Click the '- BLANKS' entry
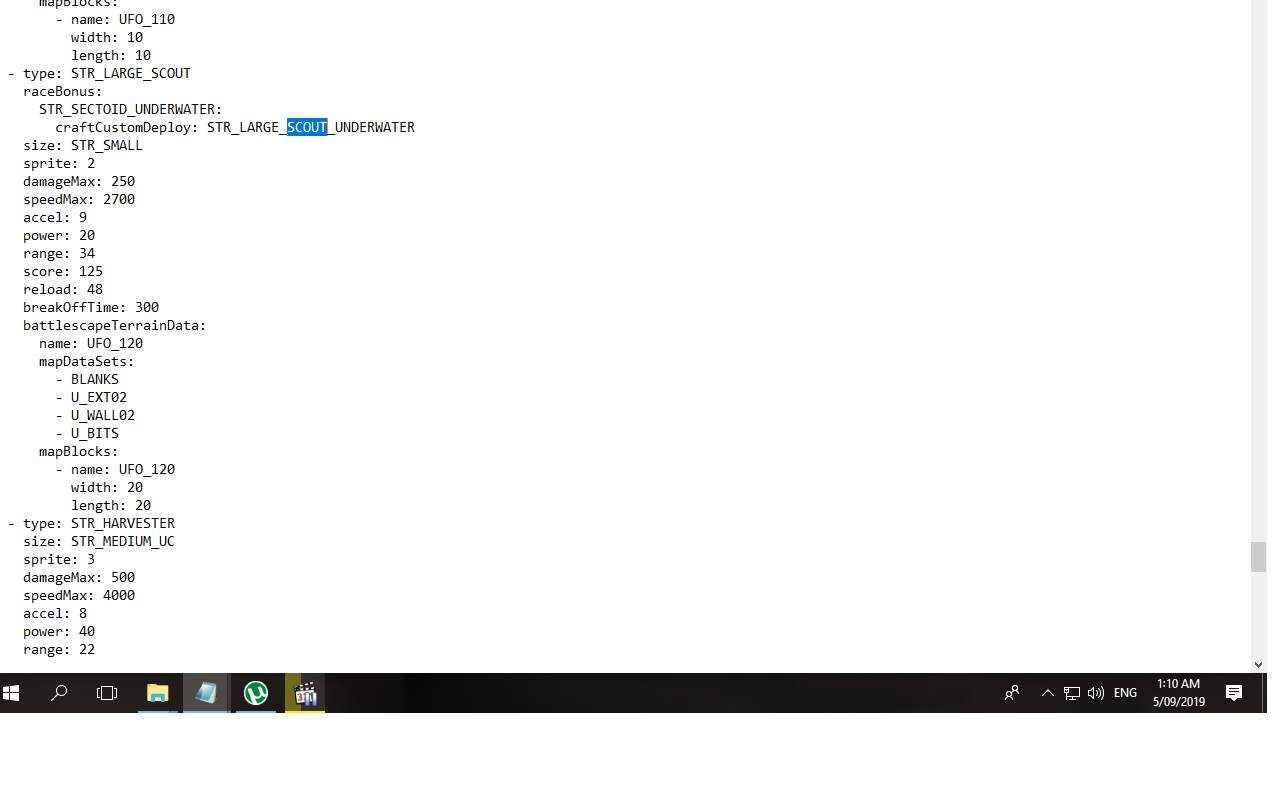Screen dimensions: 1280x800 (87, 379)
